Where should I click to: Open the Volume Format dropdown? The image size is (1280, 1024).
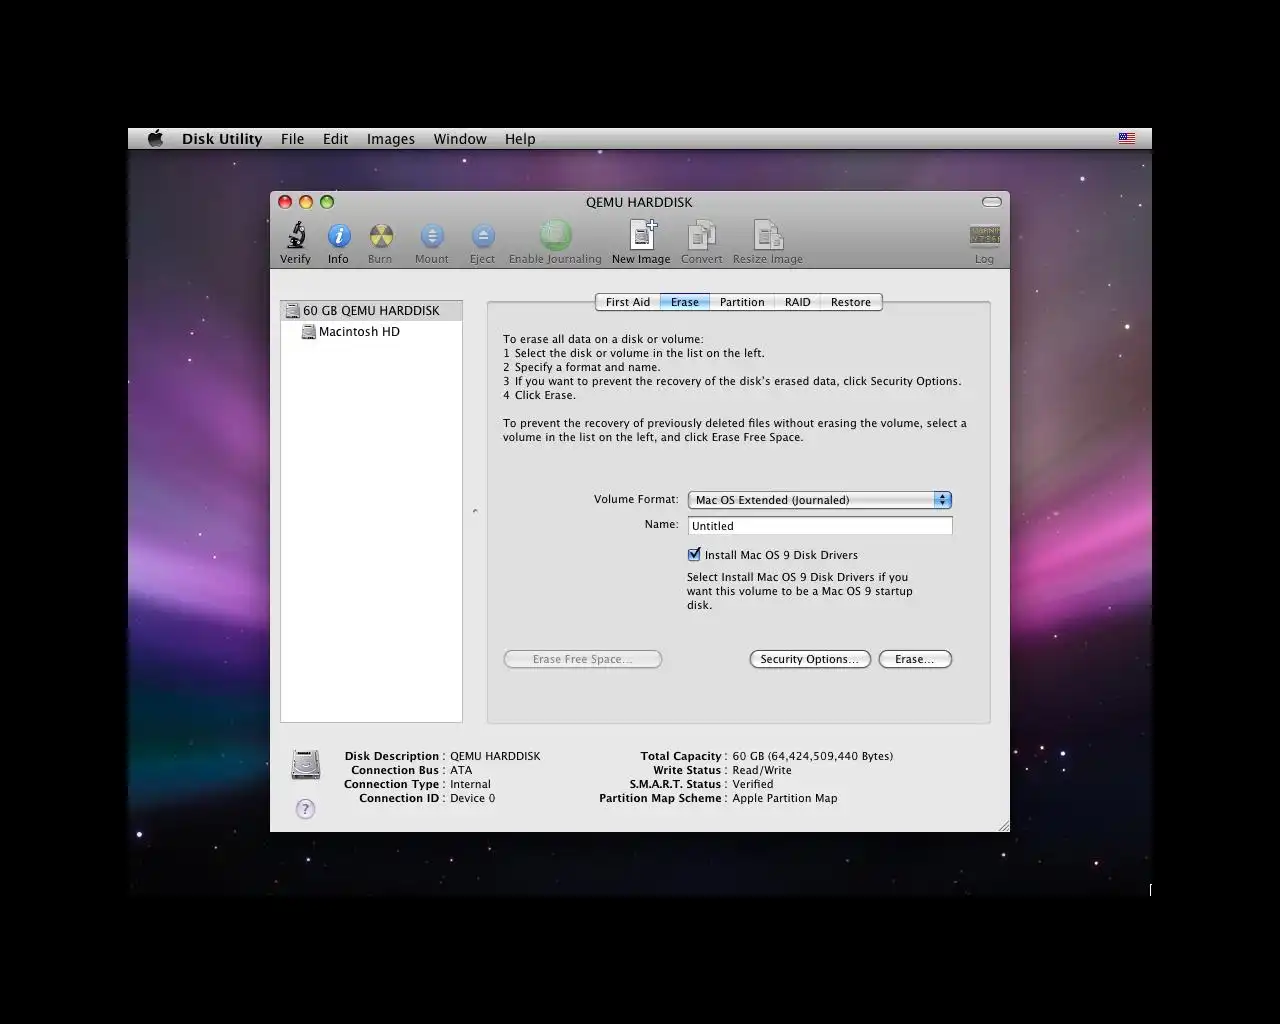point(820,500)
